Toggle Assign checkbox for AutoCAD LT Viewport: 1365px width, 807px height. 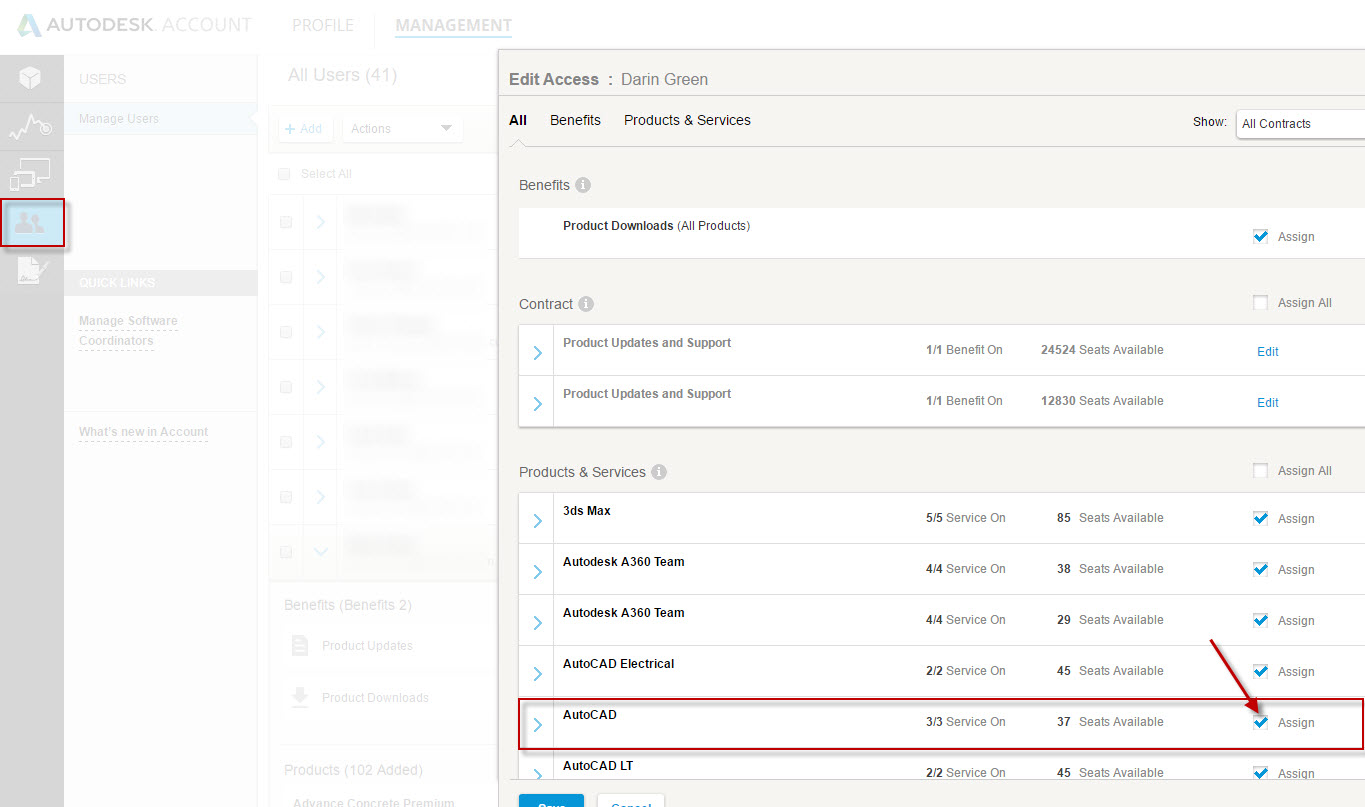tap(1260, 773)
